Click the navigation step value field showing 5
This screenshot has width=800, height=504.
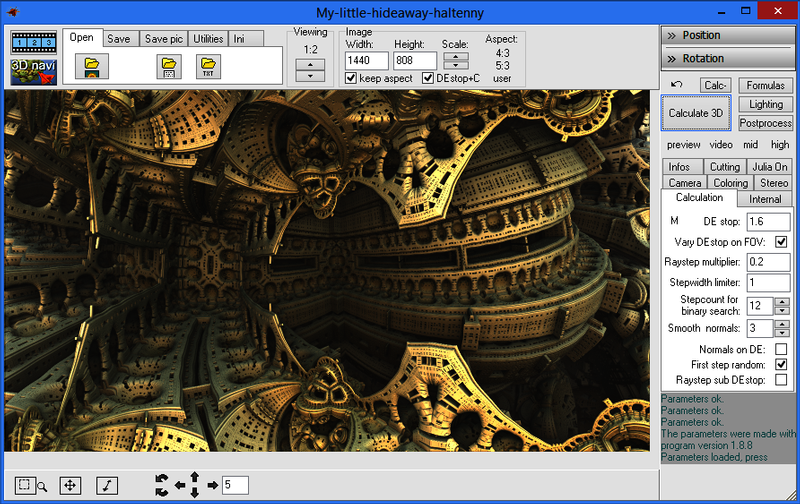[235, 485]
